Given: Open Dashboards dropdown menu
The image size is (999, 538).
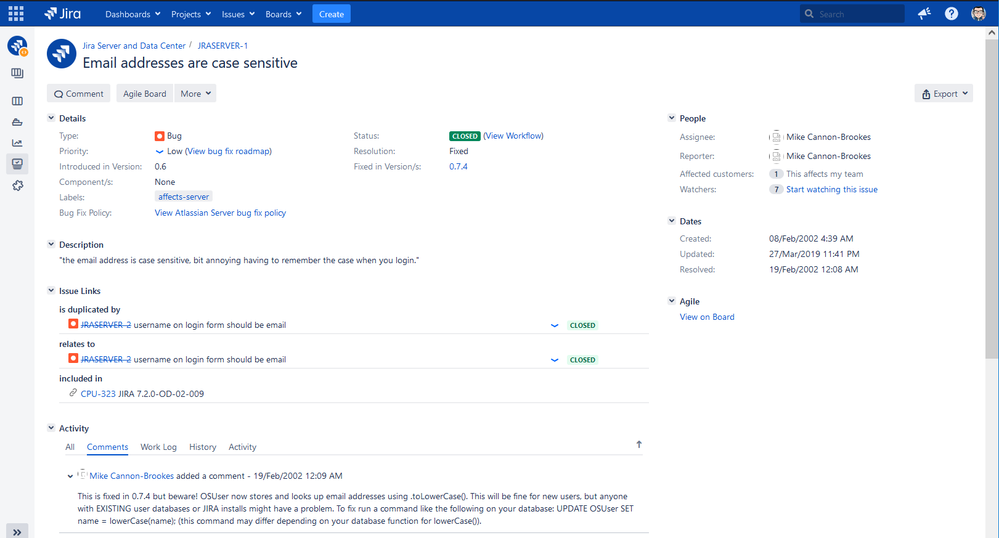Looking at the screenshot, I should (x=133, y=14).
